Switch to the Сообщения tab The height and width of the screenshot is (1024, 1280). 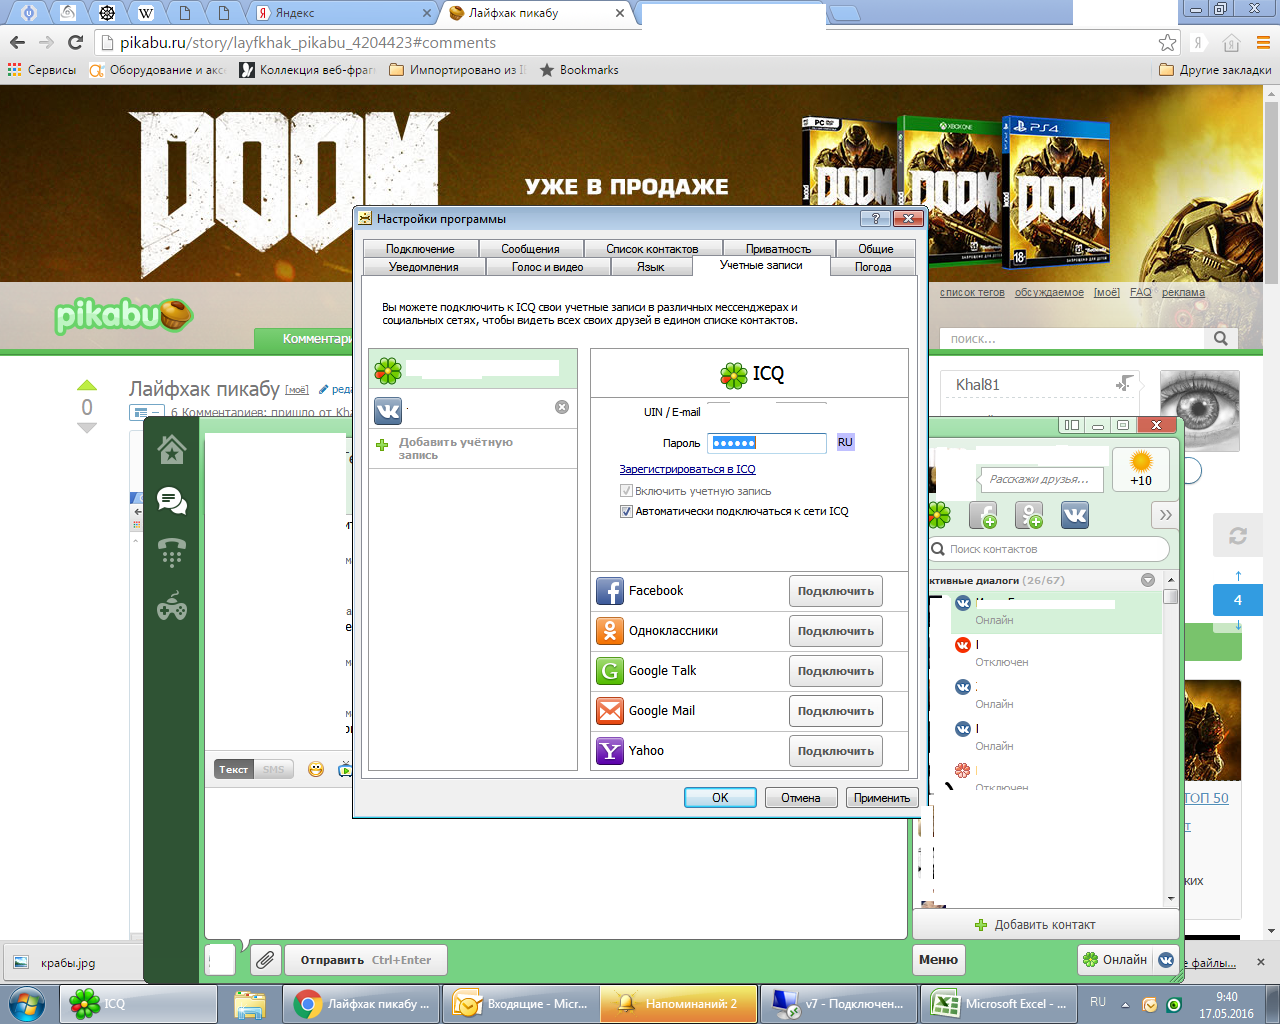pyautogui.click(x=530, y=249)
